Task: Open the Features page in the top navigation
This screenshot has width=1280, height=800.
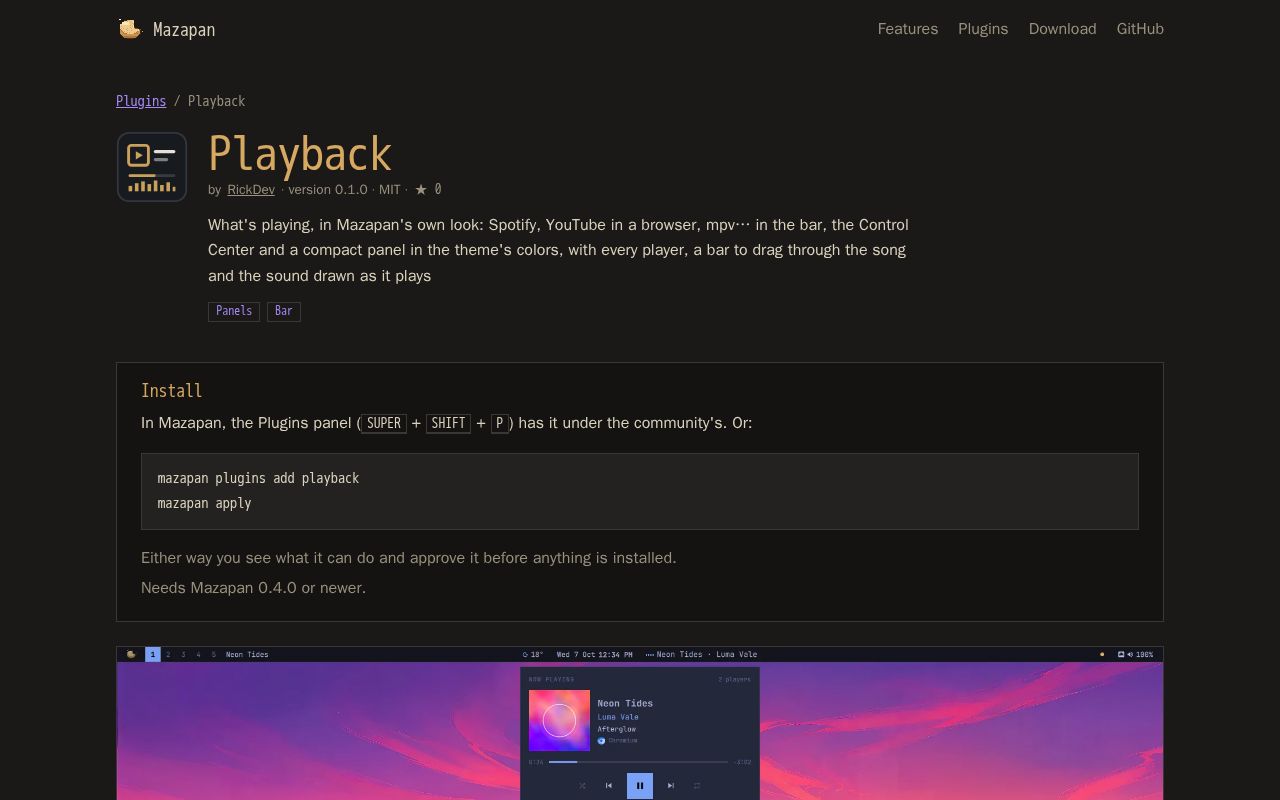Action: pyautogui.click(x=908, y=29)
